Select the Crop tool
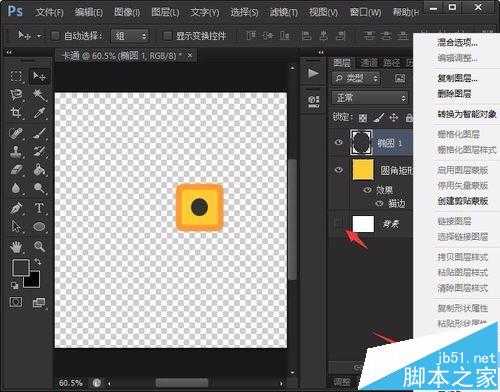 click(16, 113)
